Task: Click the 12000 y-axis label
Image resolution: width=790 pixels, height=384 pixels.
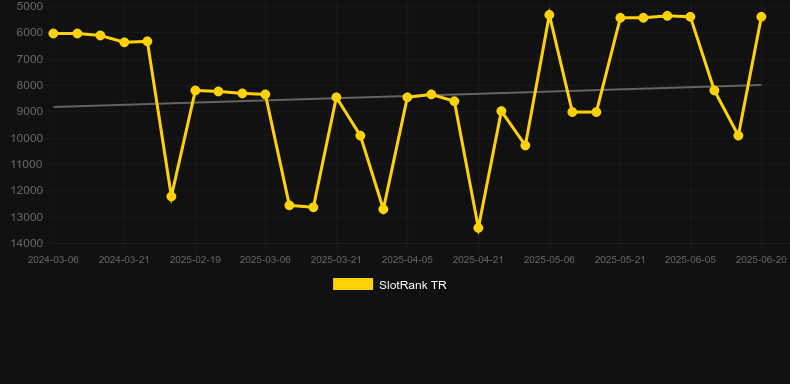Action: tap(28, 190)
